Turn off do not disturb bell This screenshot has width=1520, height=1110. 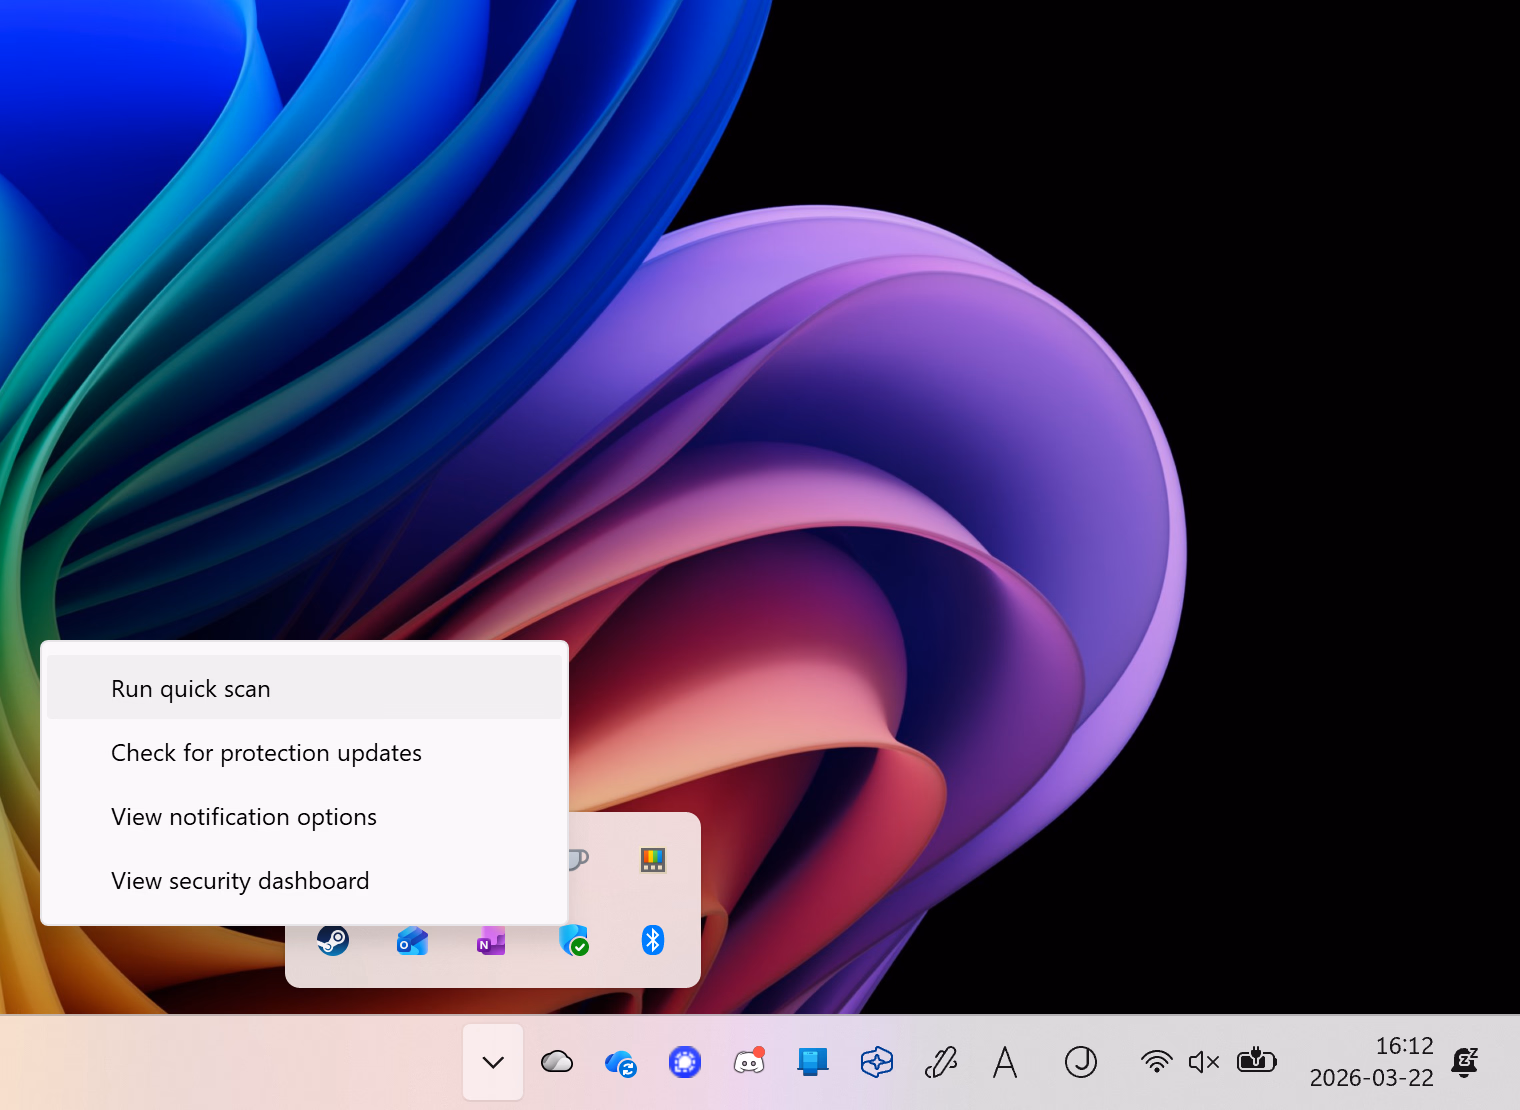pos(1464,1061)
